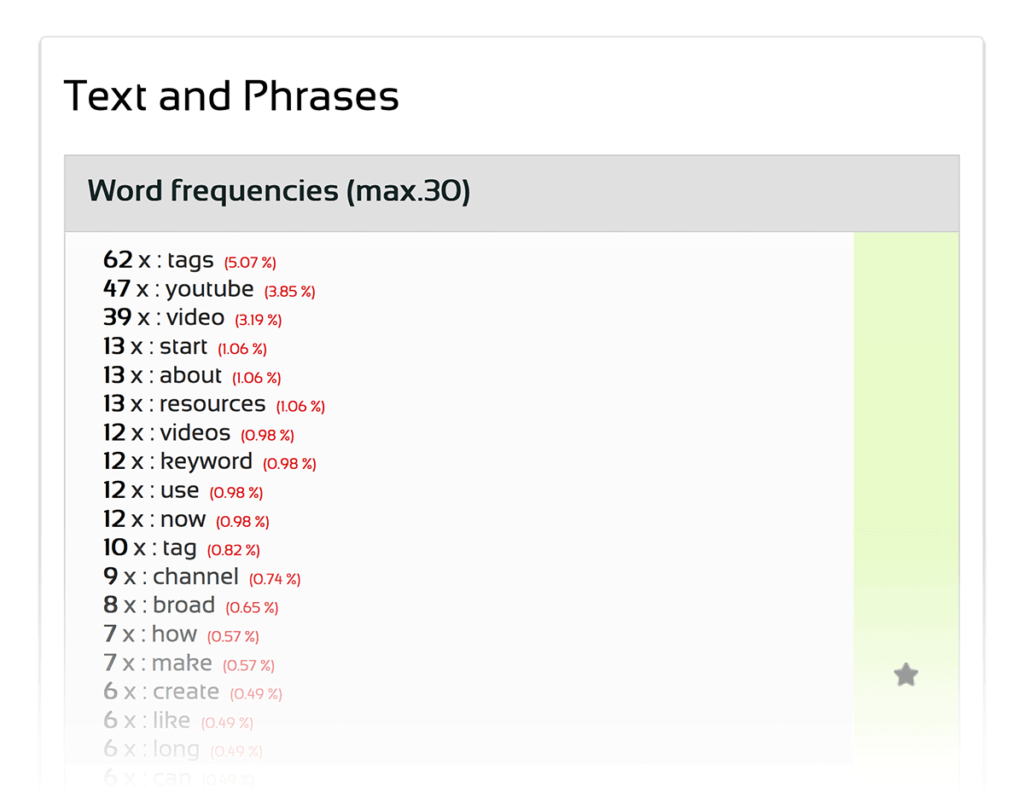Click the 'now' word frequency row

point(183,520)
